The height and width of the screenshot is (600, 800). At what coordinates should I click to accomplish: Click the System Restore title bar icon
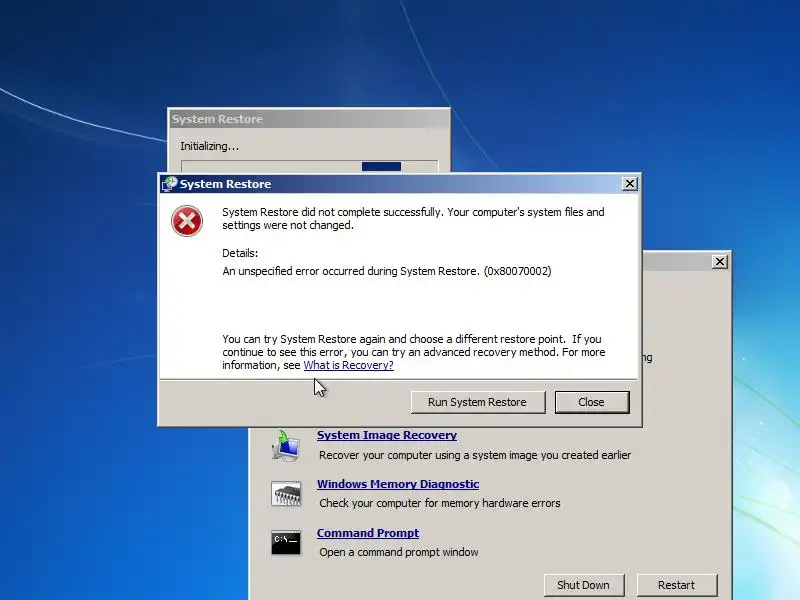[169, 184]
